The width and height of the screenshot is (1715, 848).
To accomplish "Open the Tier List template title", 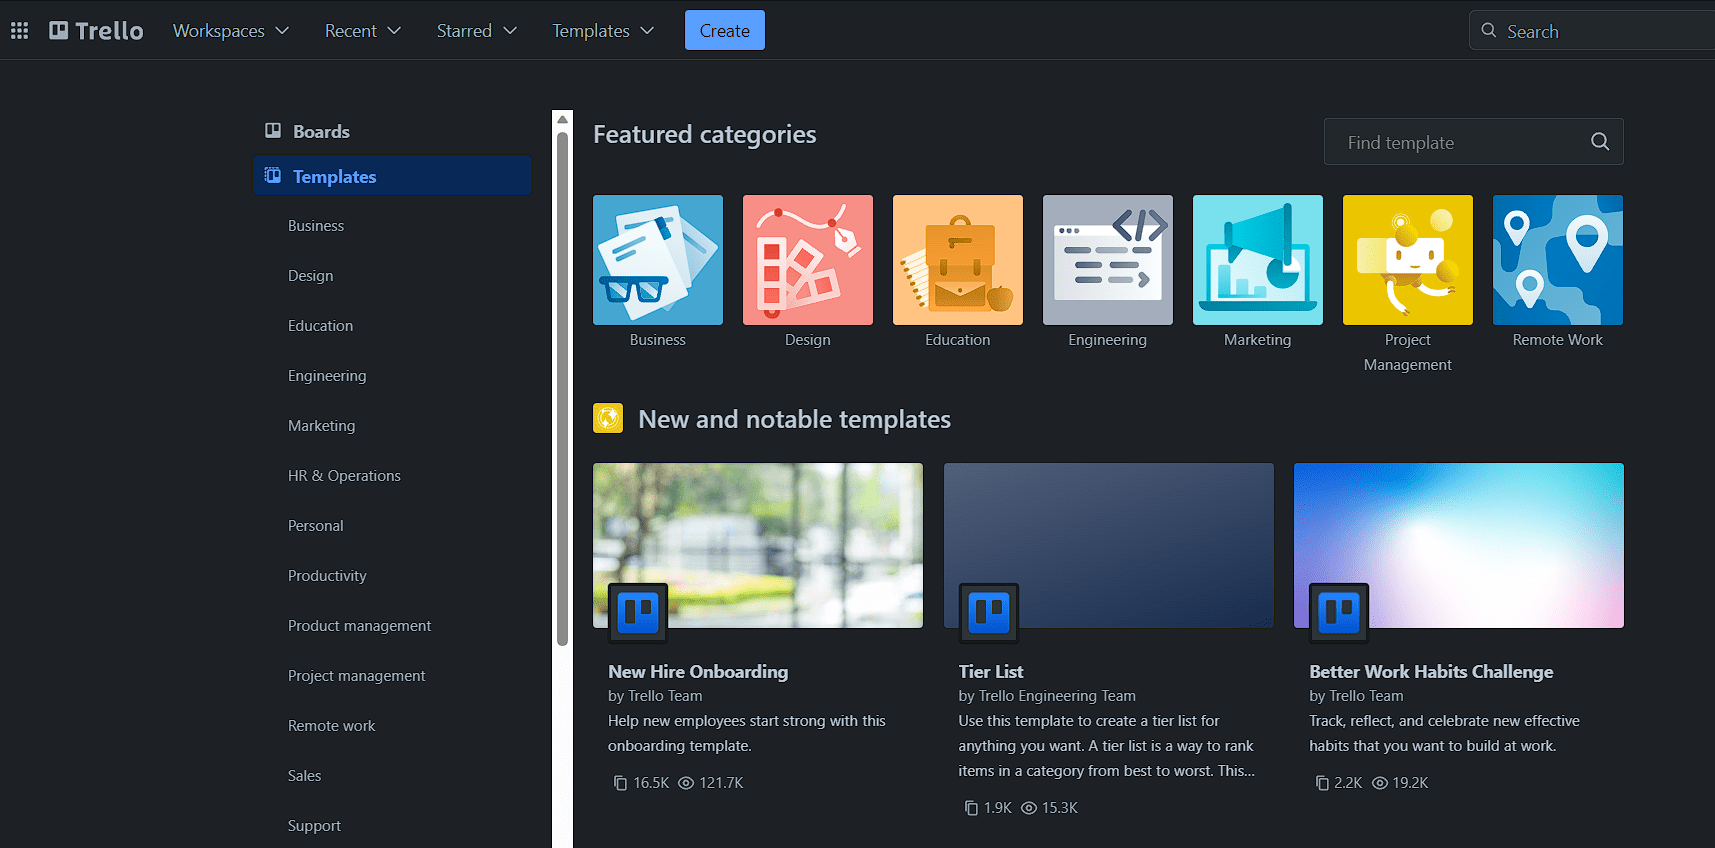I will 991,672.
